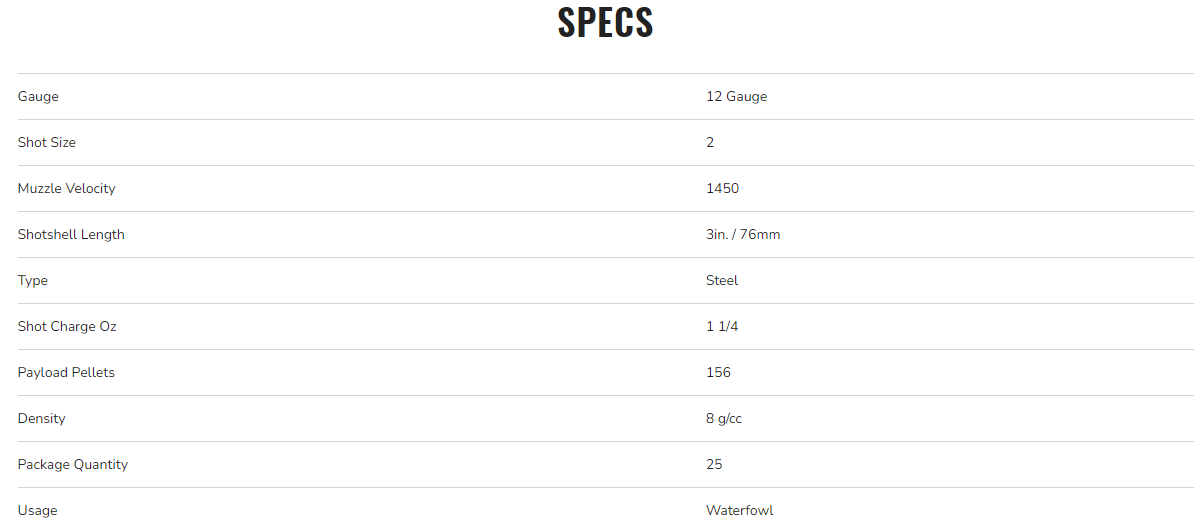
Task: Select the 1 1/4 shot charge value
Action: [722, 327]
